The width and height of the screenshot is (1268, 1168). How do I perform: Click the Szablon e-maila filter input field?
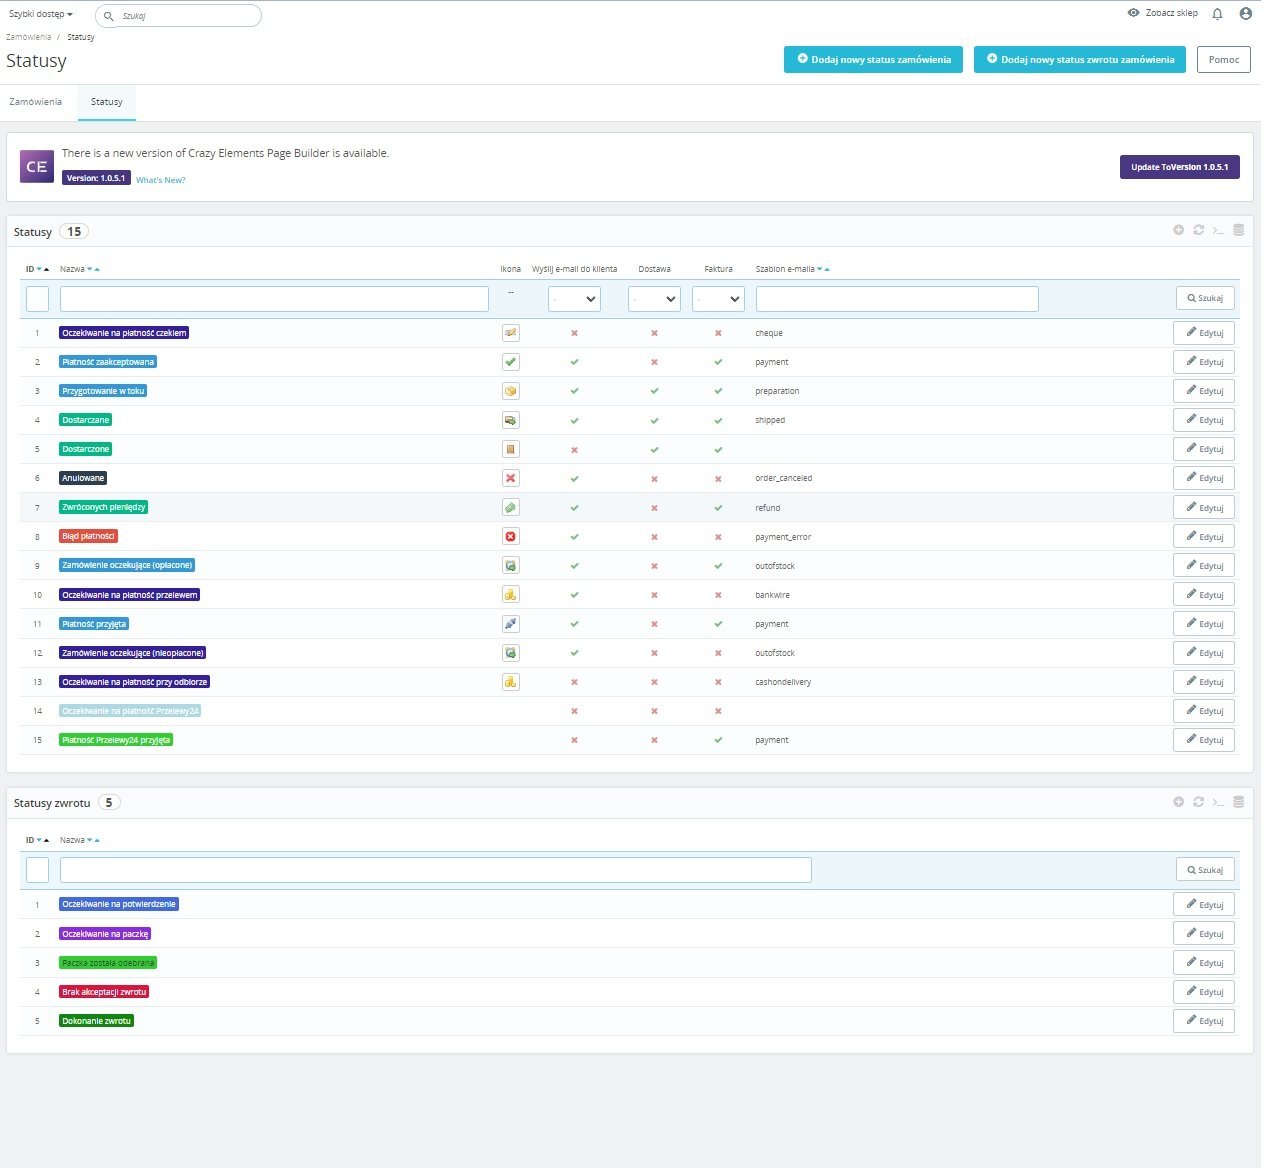[897, 298]
